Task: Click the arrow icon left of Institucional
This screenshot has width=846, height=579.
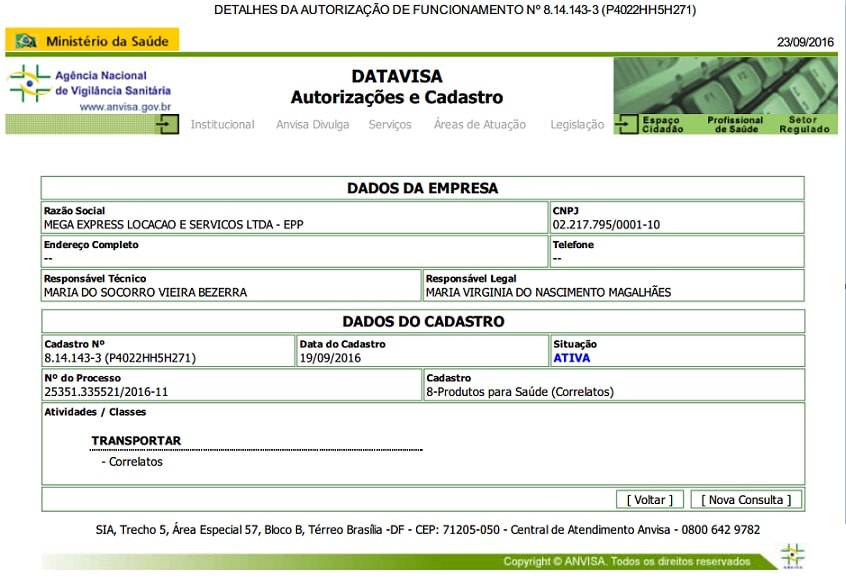Action: pyautogui.click(x=170, y=124)
